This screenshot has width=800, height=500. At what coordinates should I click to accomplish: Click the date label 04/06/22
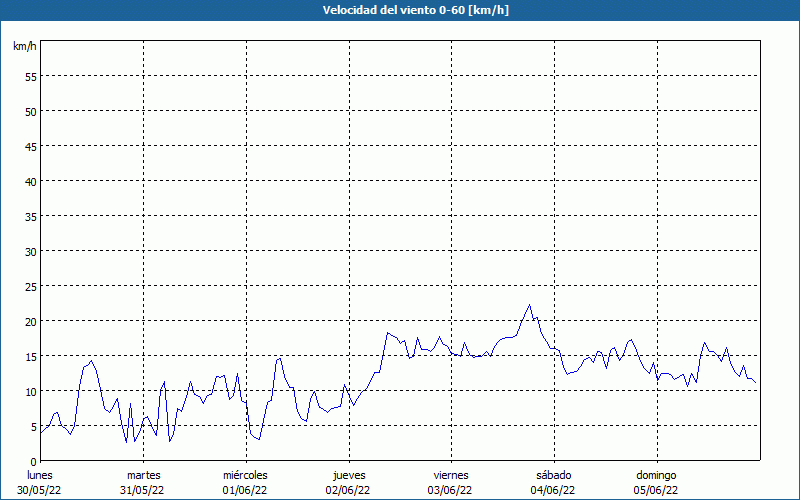553,490
